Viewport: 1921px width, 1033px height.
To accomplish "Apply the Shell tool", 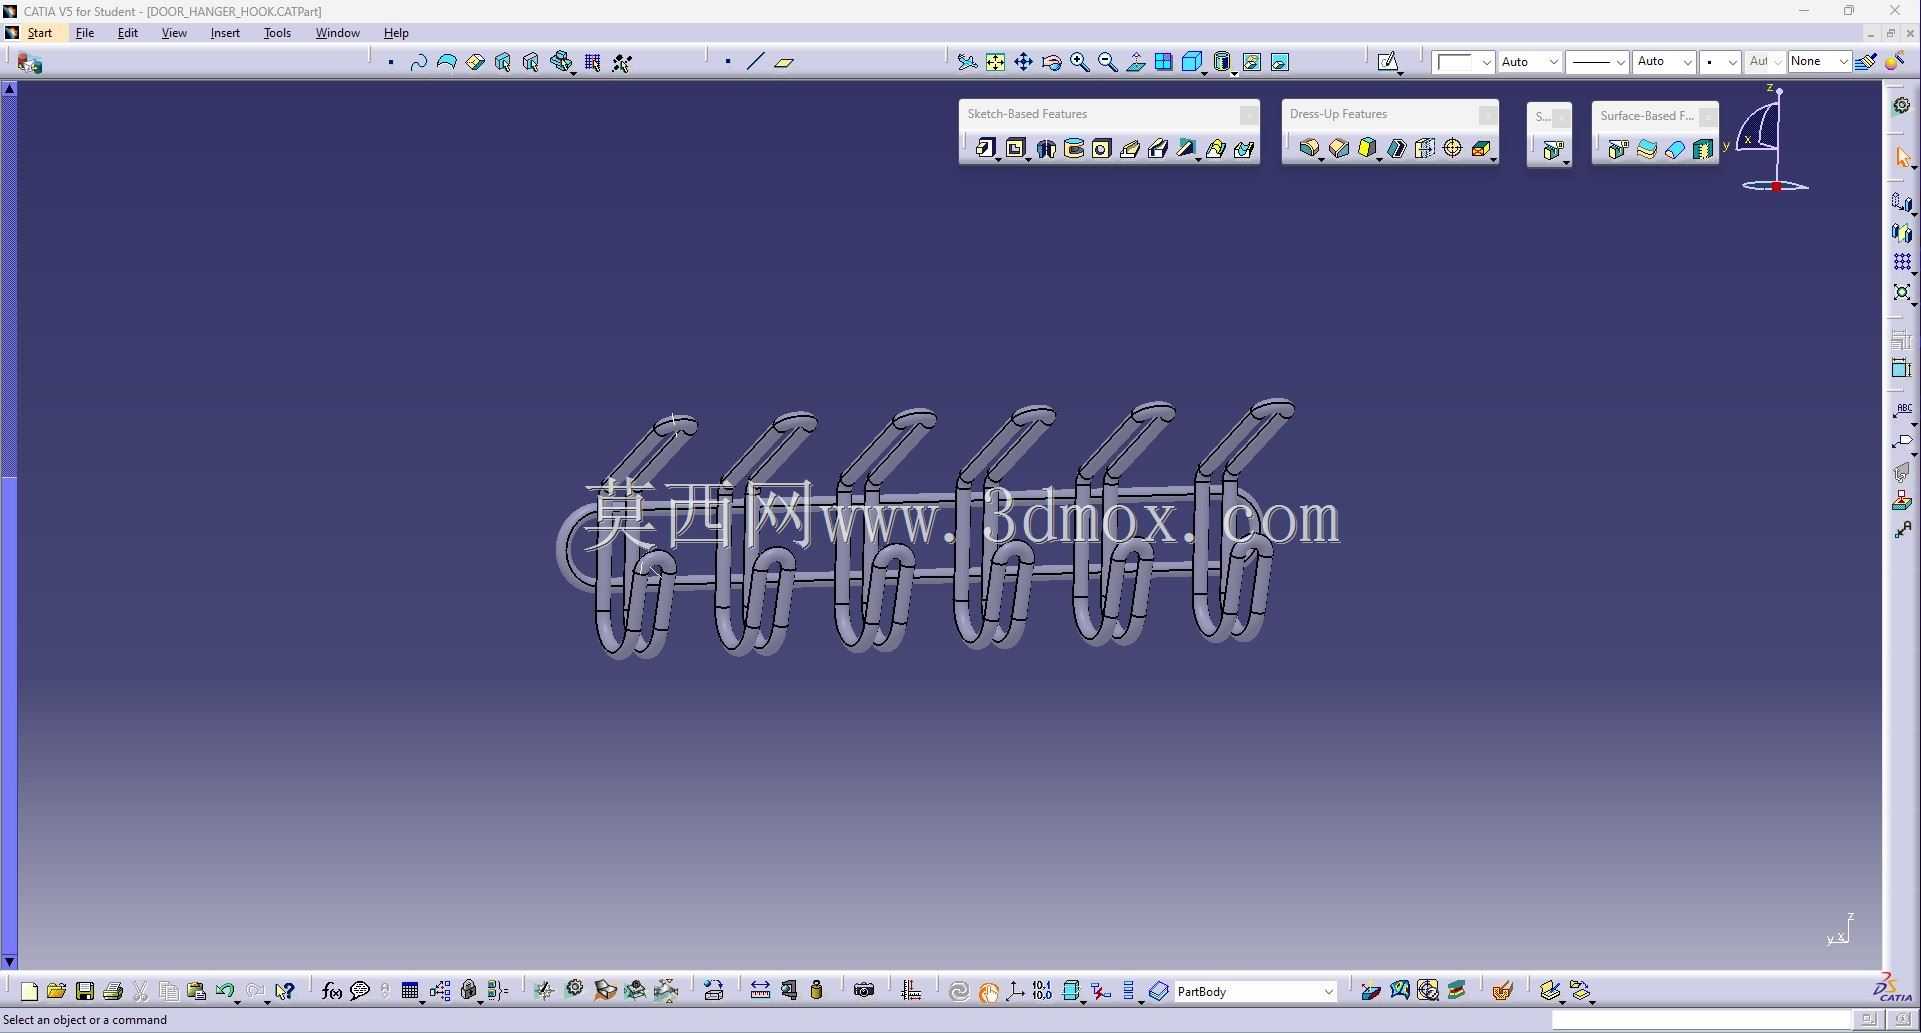I will 1396,148.
